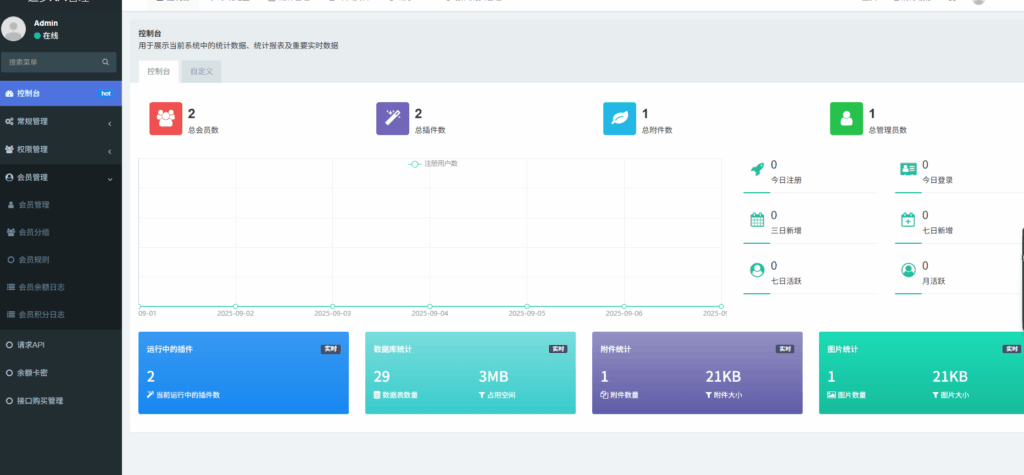Click the magnifier icon in the menu search box
The image size is (1024, 475).
click(105, 62)
